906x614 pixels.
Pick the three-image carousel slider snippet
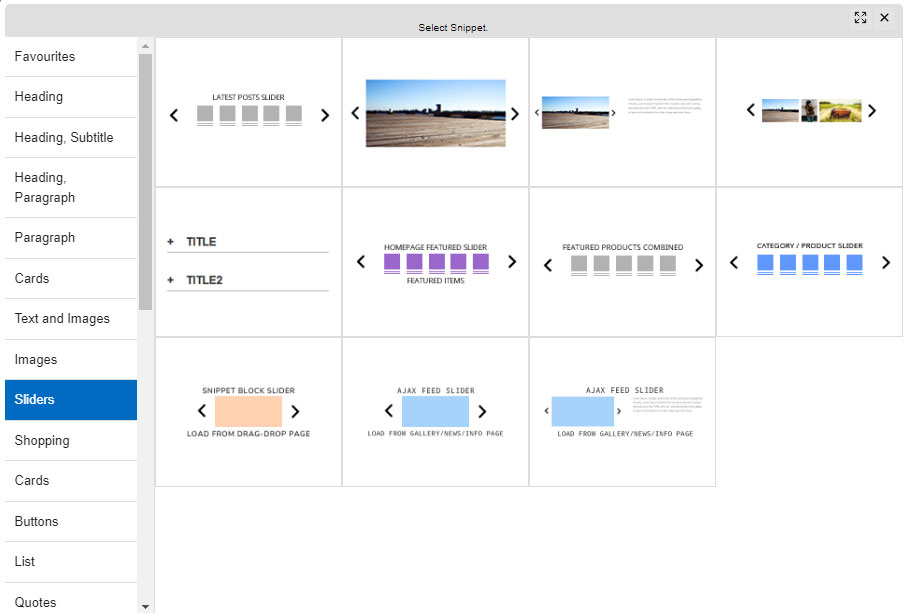pos(810,112)
